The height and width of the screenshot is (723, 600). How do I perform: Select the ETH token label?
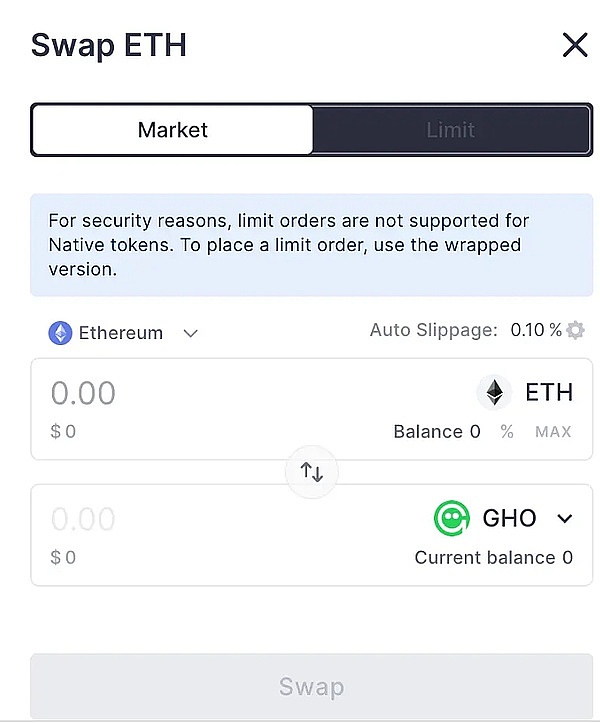click(549, 392)
